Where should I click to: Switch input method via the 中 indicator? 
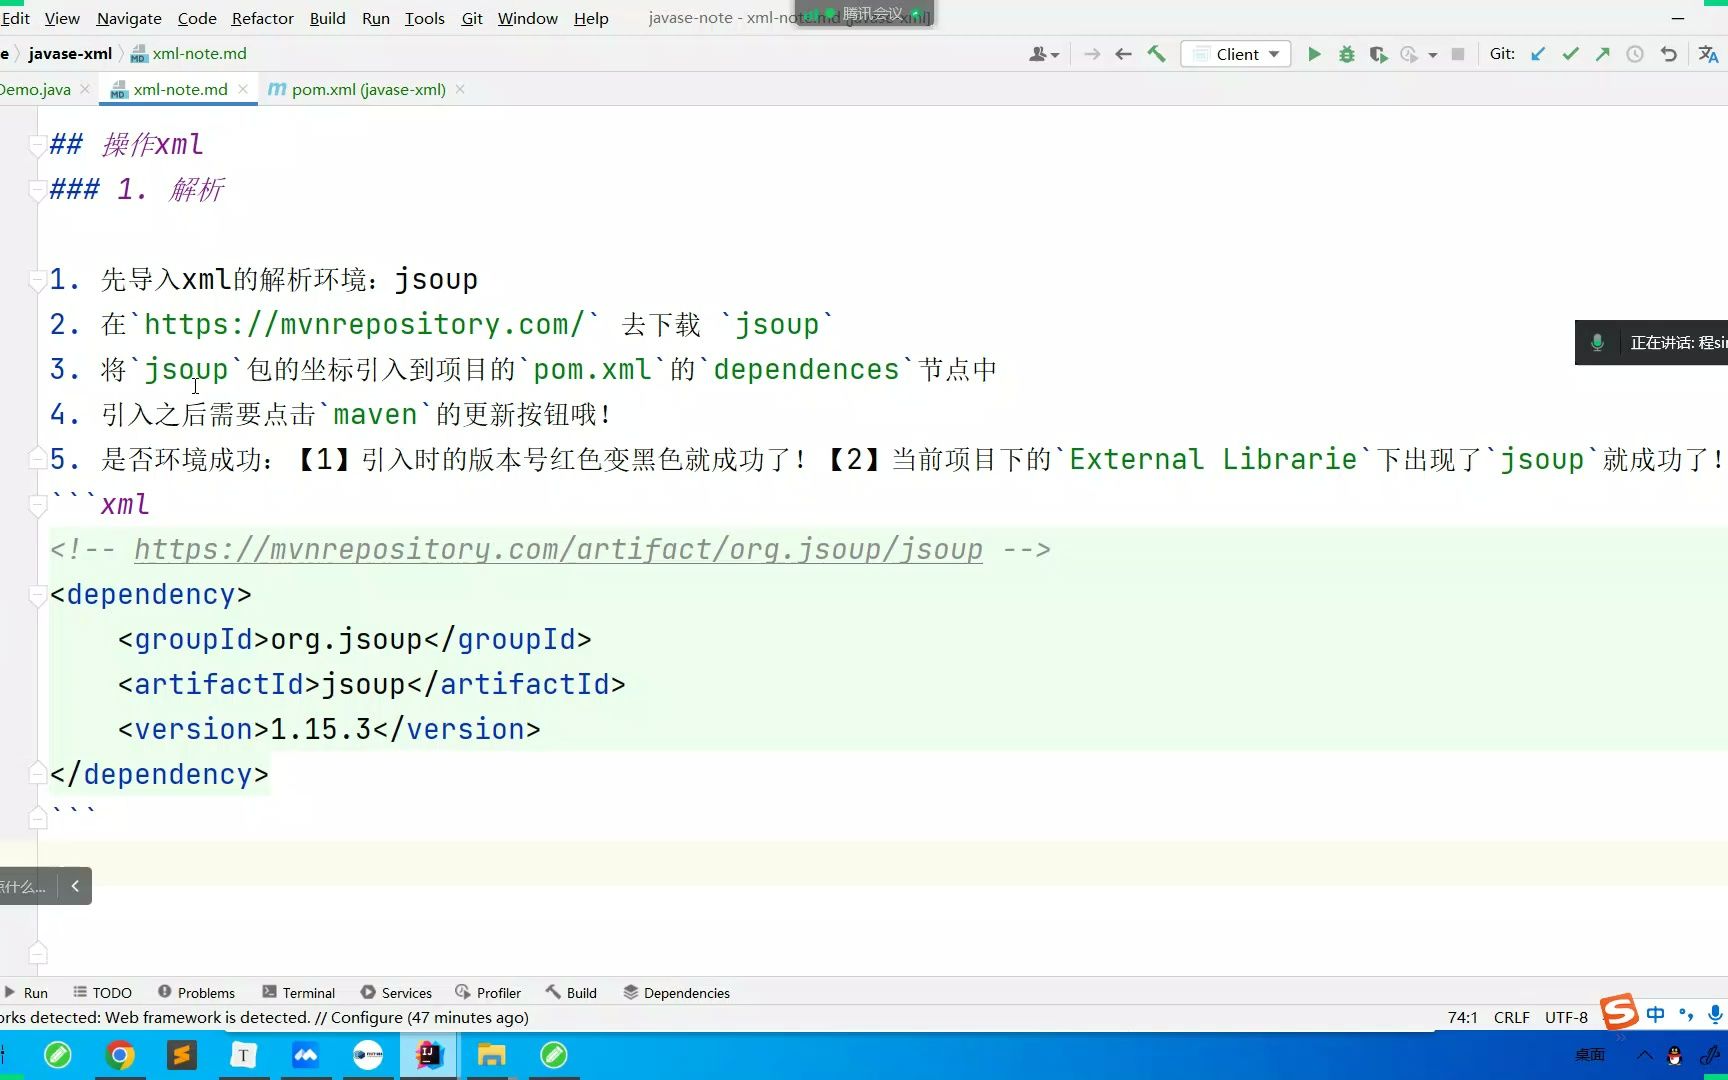point(1656,1013)
